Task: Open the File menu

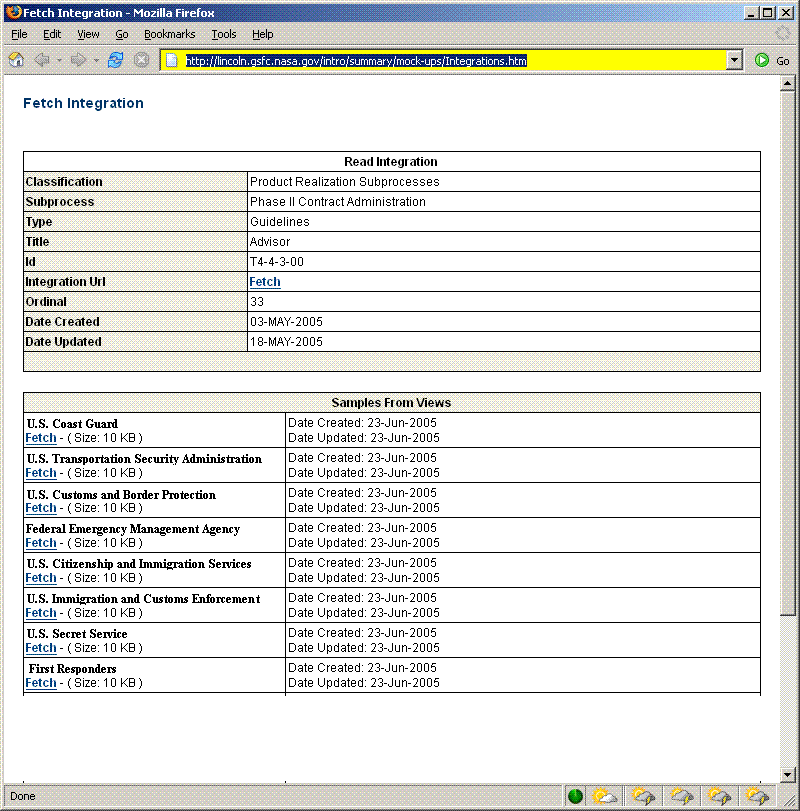Action: click(x=19, y=34)
